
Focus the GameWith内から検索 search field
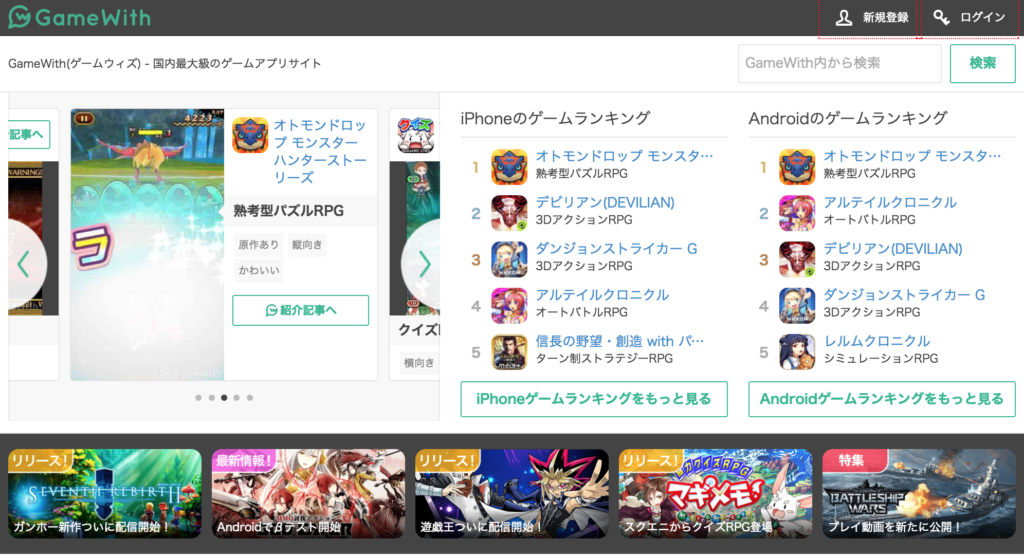coord(839,63)
